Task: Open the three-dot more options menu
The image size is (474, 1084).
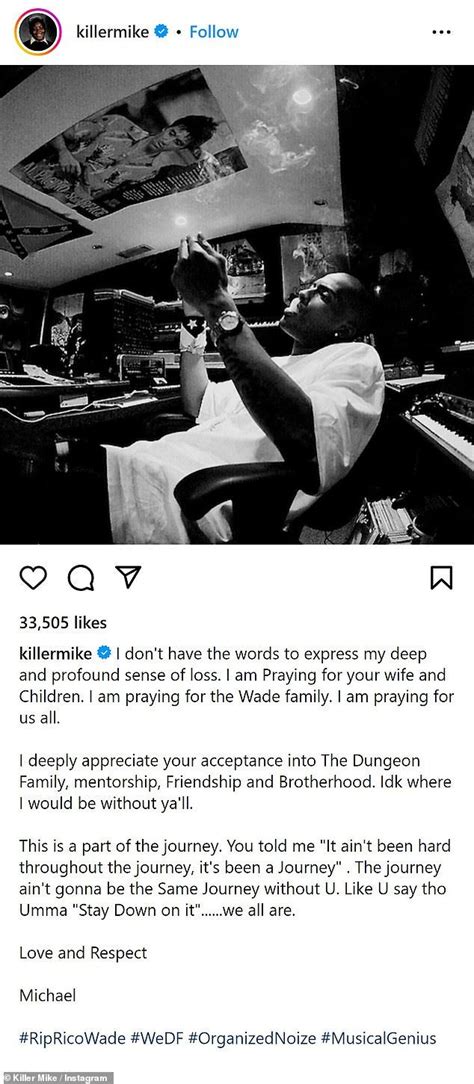Action: click(442, 32)
